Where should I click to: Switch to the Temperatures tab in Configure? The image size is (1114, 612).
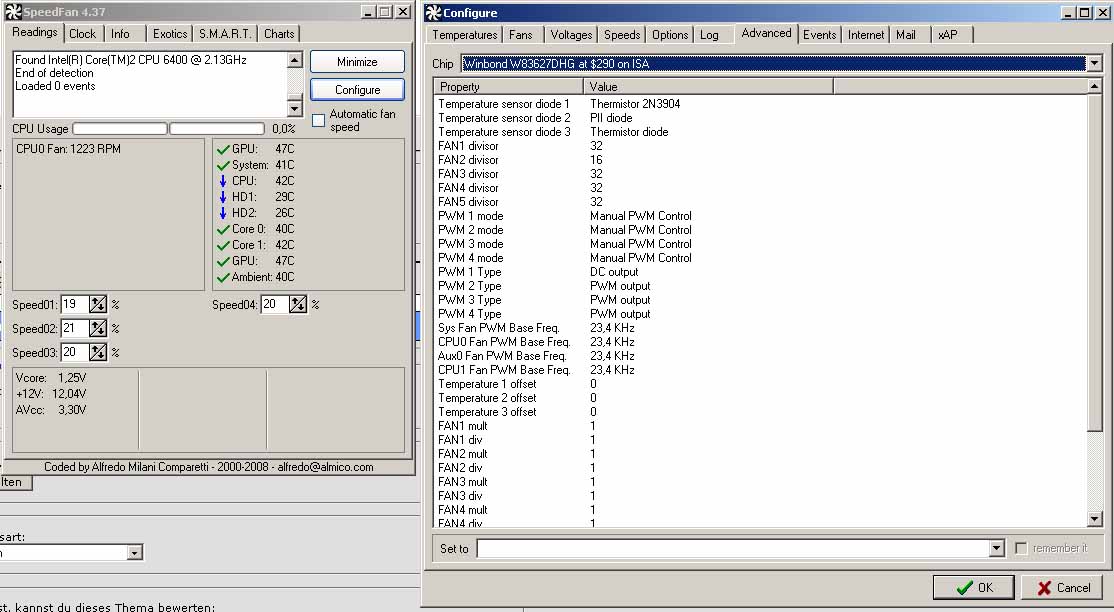click(465, 35)
